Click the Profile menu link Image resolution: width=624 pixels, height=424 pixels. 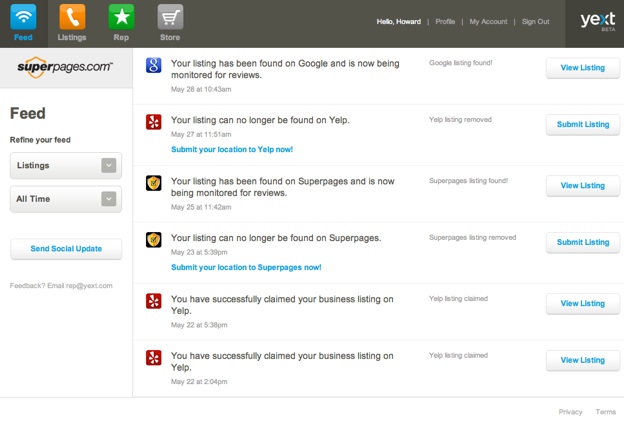[x=445, y=21]
